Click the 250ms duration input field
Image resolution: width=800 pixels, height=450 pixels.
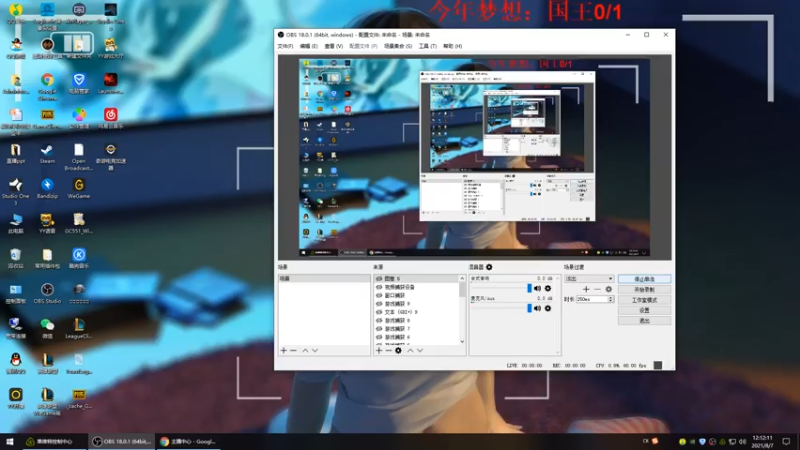(592, 299)
